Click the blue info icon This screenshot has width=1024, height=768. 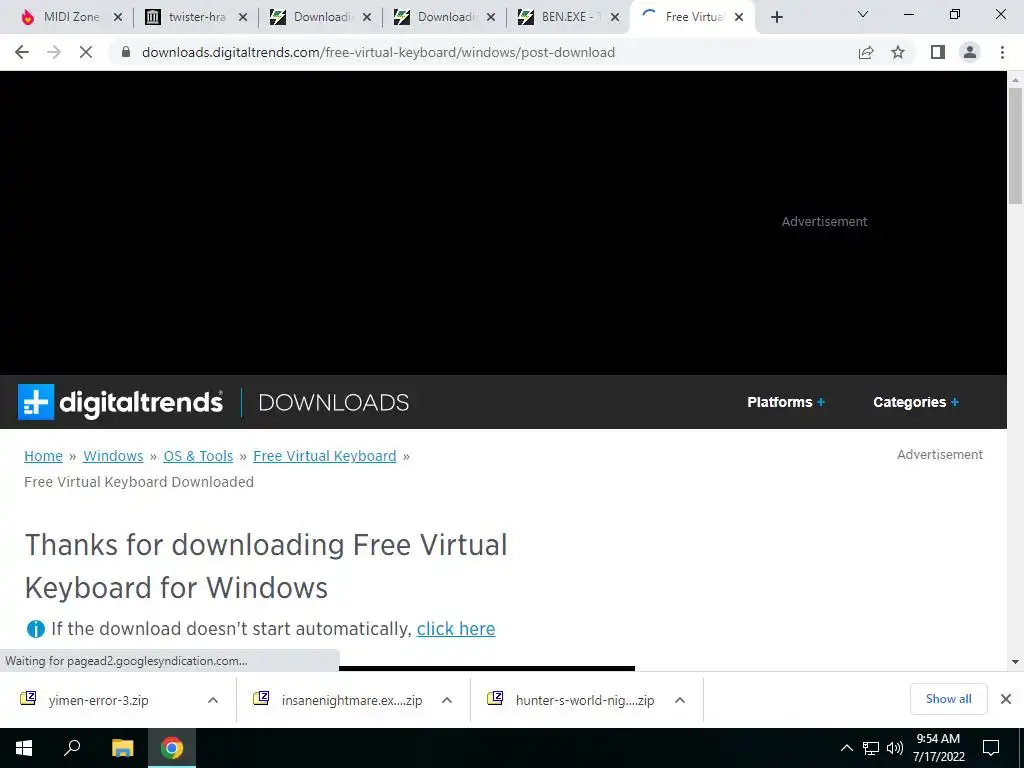pos(35,629)
